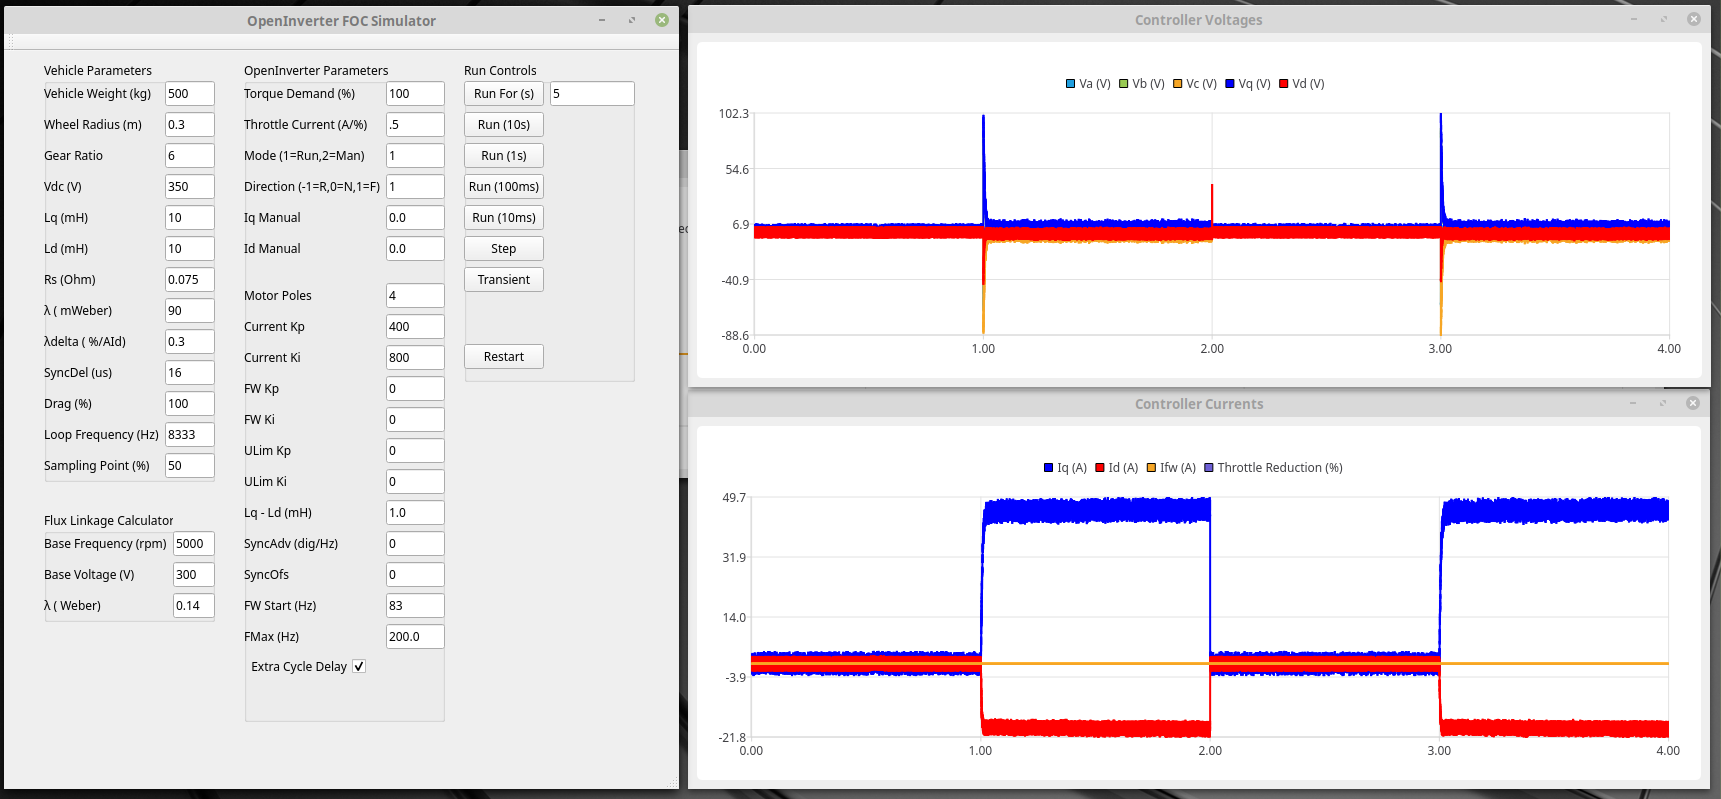Screen dimensions: 1721x799
Task: Click the Torque Demand (%) input field
Action: click(414, 94)
